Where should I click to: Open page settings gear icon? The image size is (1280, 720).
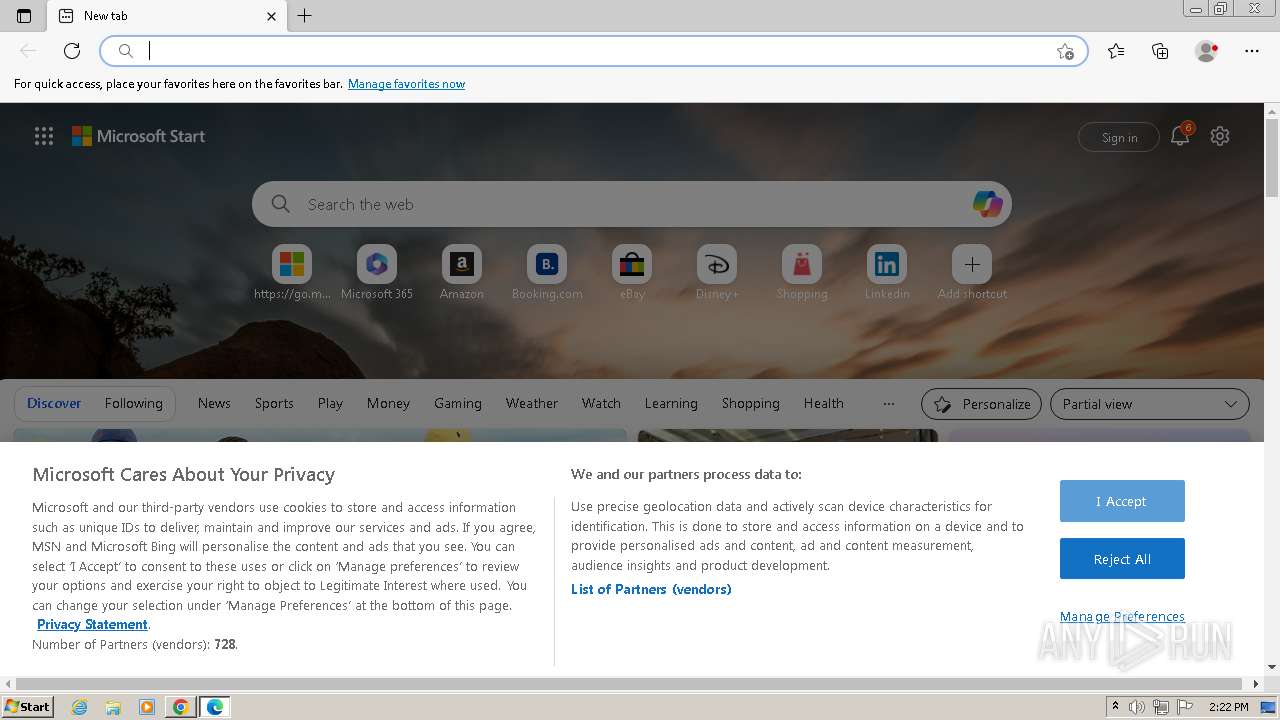pos(1220,136)
